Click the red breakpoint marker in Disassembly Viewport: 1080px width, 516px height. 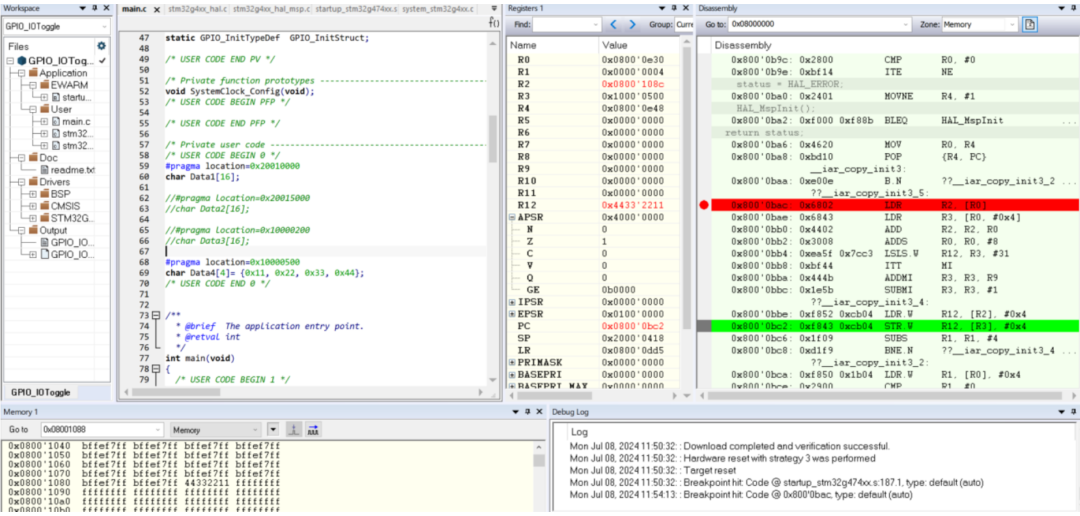pos(703,205)
